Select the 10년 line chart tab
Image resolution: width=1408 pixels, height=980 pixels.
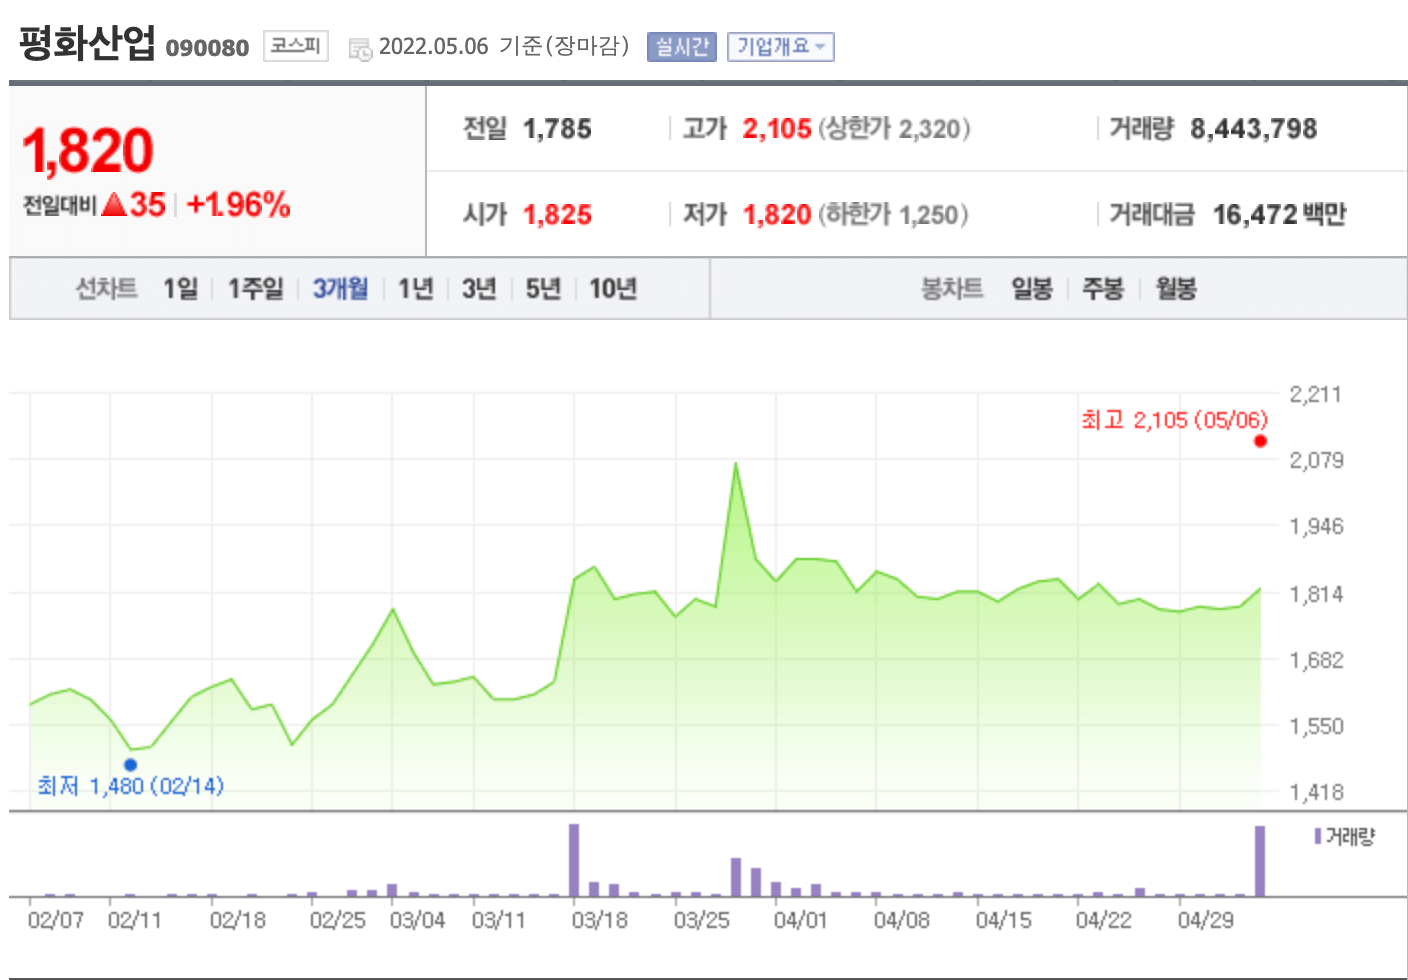[613, 289]
